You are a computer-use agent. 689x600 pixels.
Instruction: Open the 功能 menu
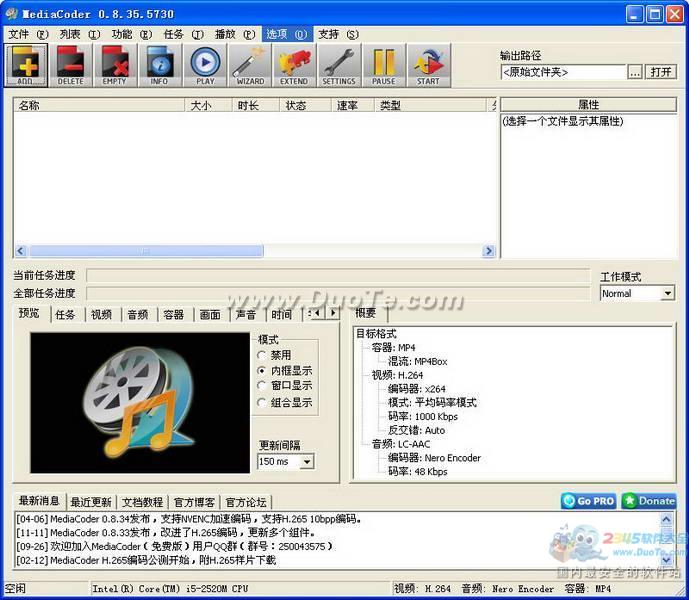pyautogui.click(x=132, y=34)
